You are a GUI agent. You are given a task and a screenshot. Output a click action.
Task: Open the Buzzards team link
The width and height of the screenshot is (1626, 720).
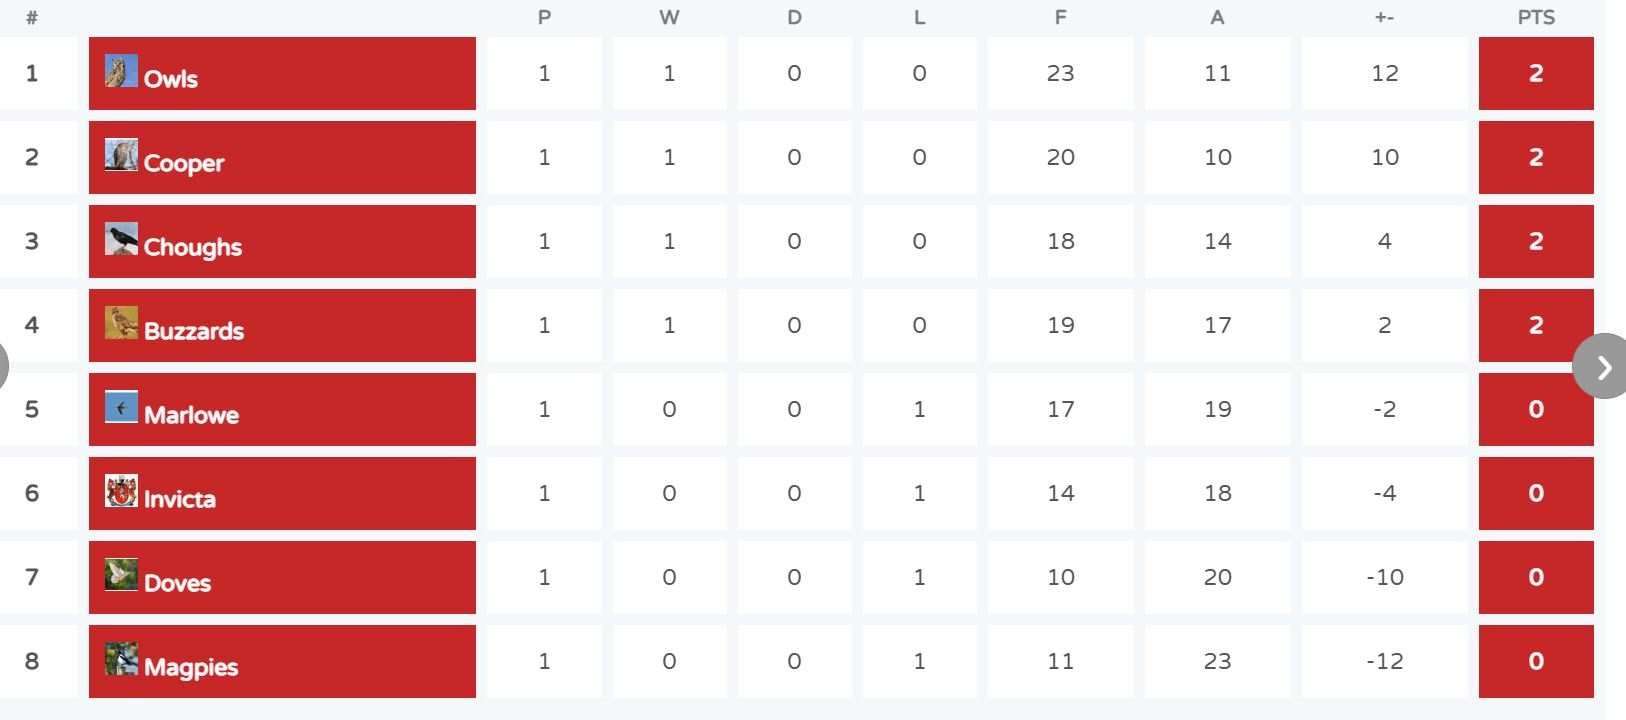coord(194,331)
